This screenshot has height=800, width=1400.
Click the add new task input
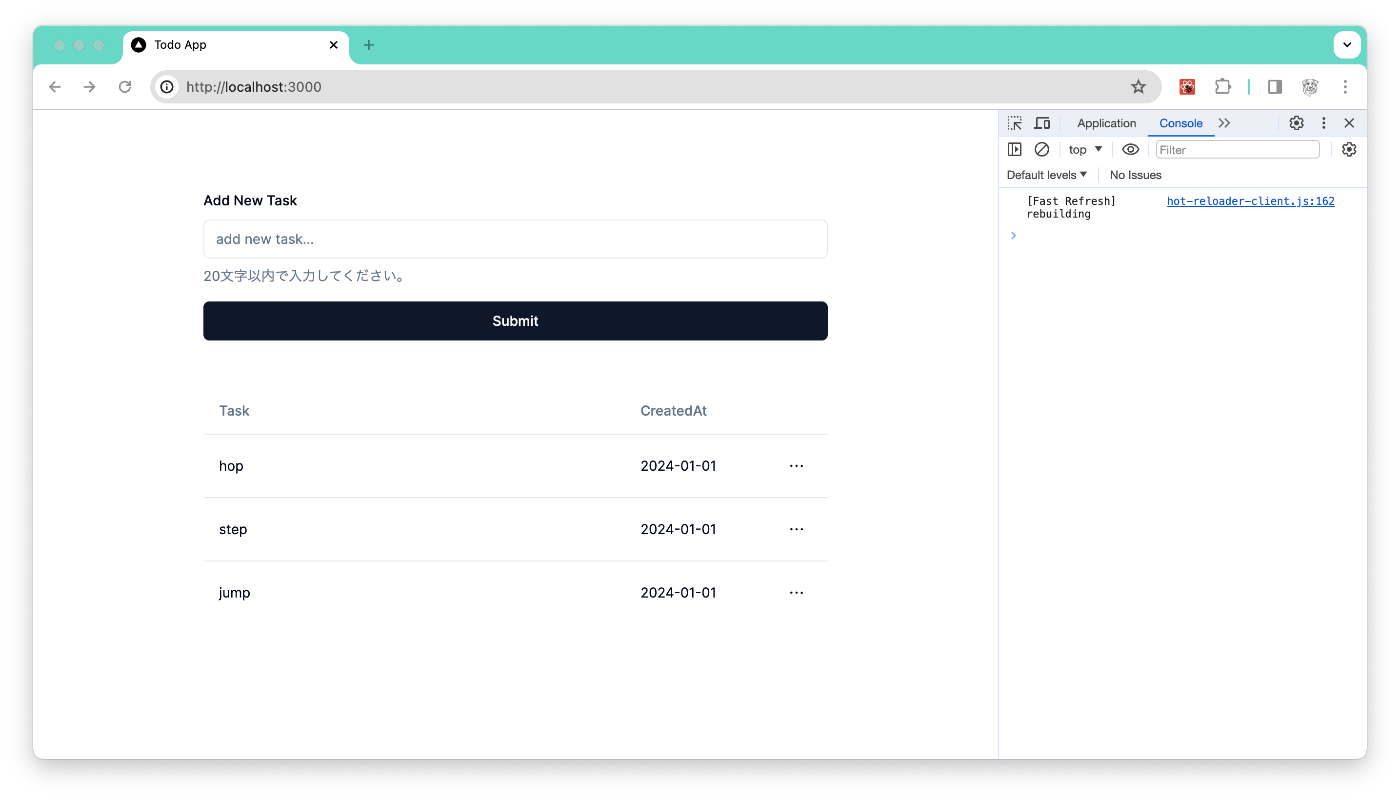[515, 239]
